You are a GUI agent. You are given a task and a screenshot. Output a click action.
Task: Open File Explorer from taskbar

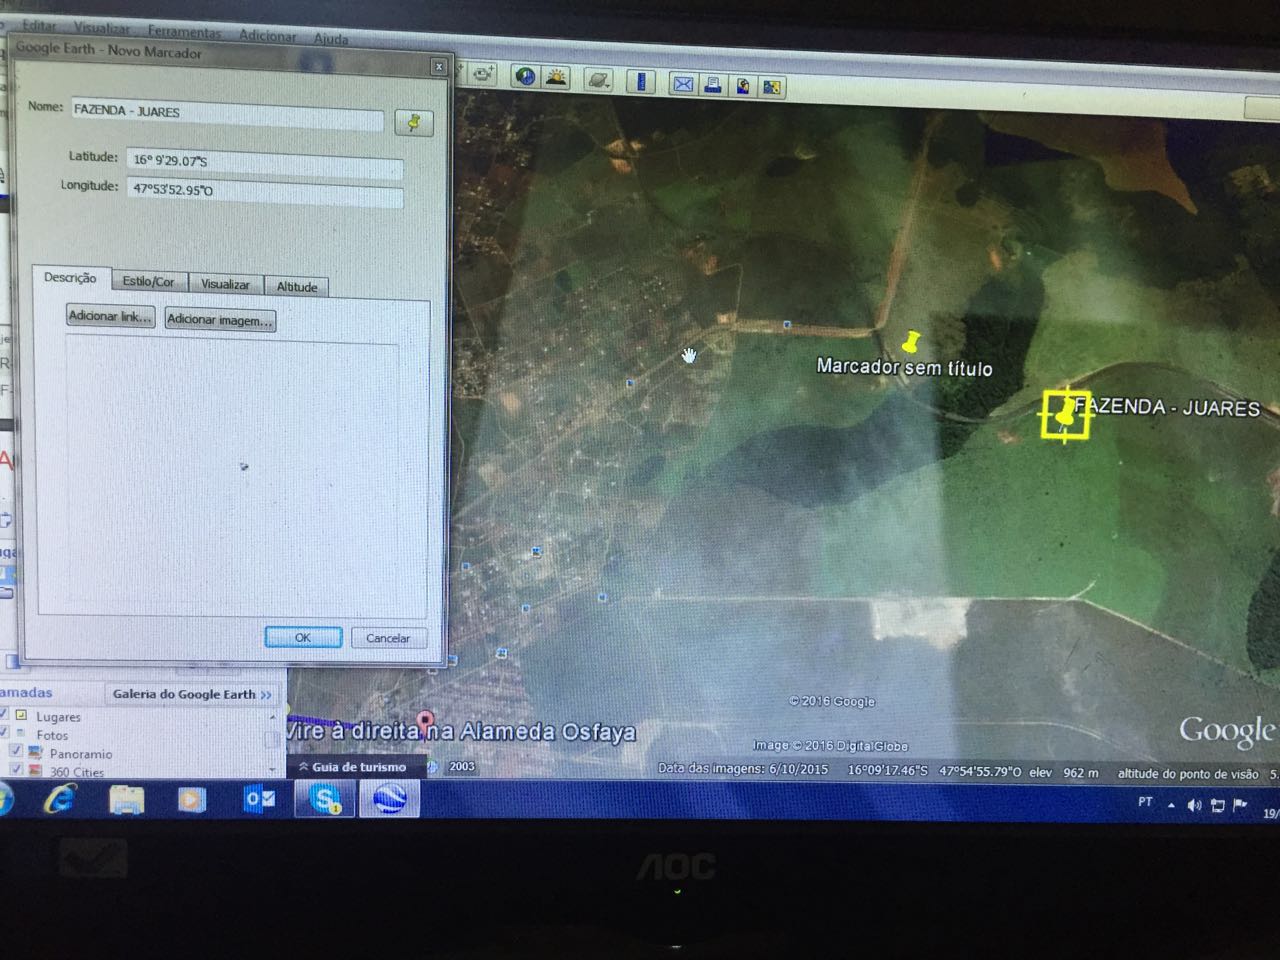127,800
